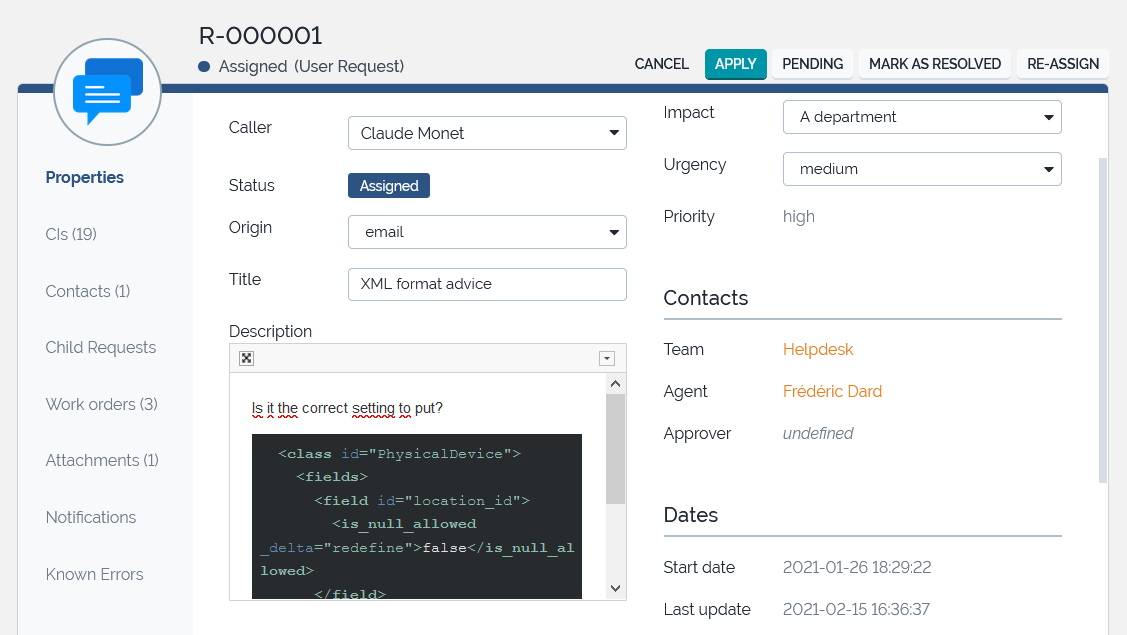
Task: Change the Urgency dropdown value
Action: [921, 169]
